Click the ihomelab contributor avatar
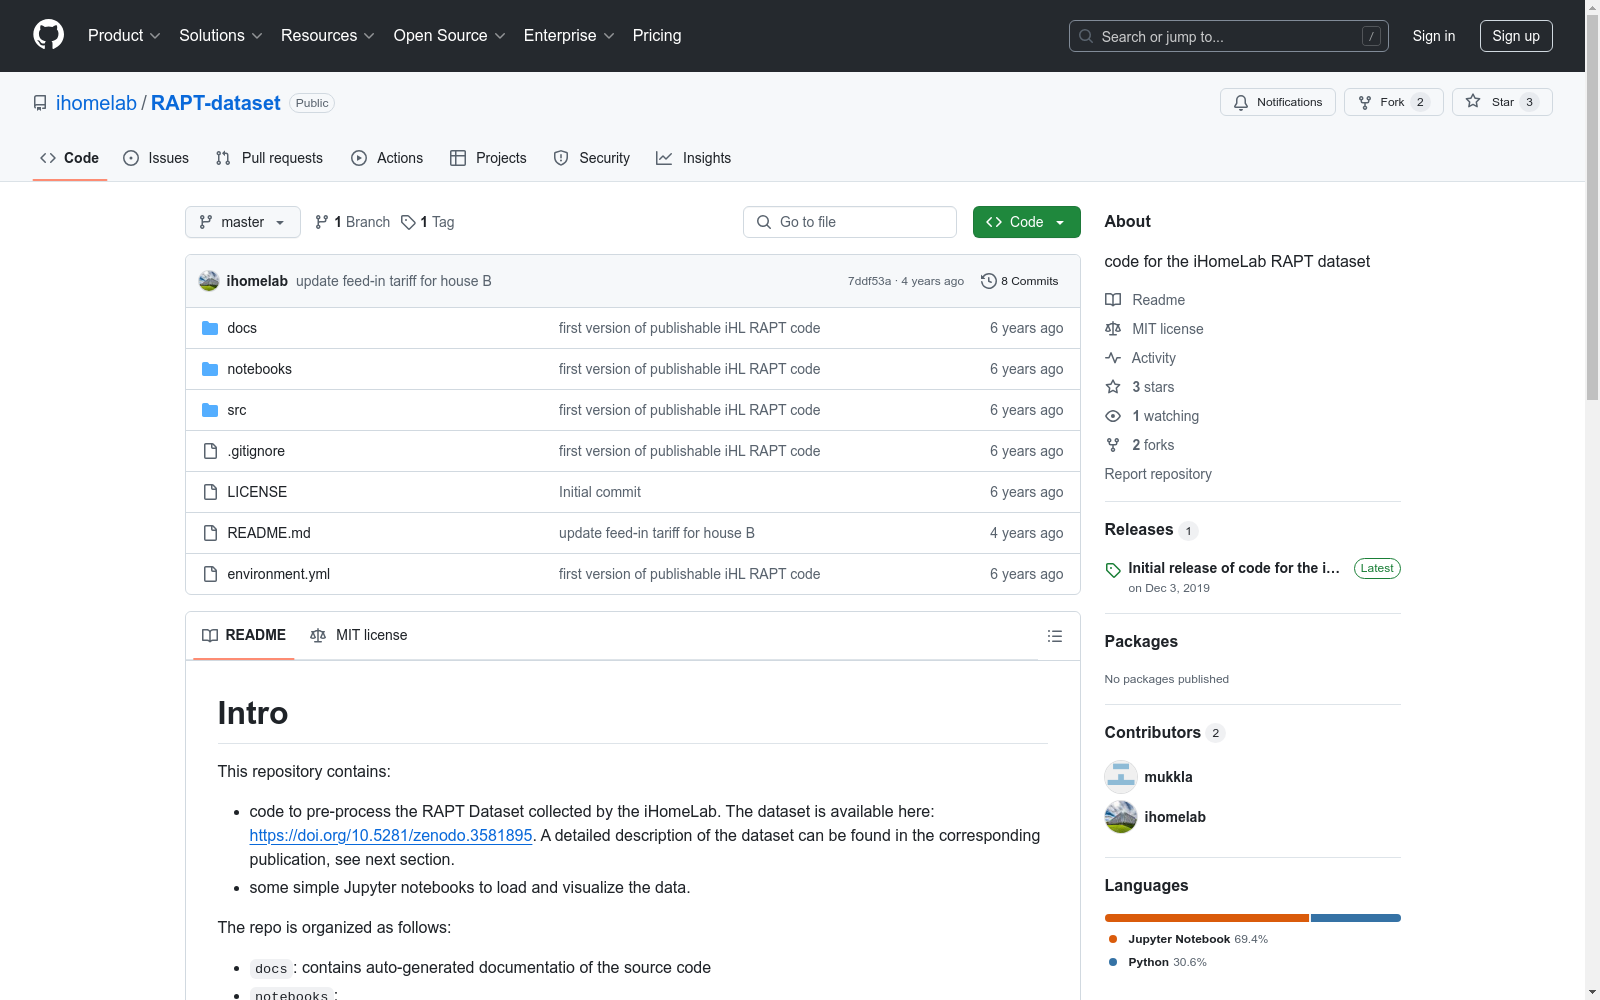 1121,817
